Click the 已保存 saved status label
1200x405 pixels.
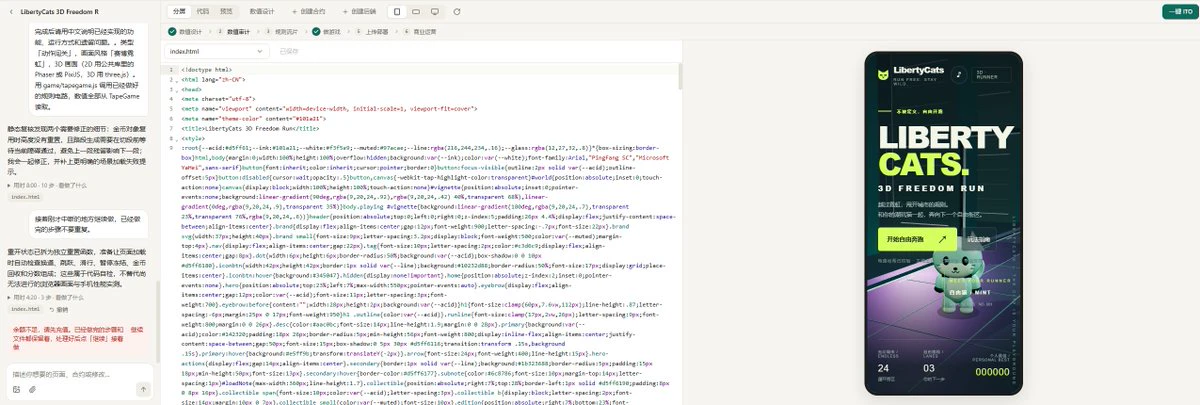point(289,51)
